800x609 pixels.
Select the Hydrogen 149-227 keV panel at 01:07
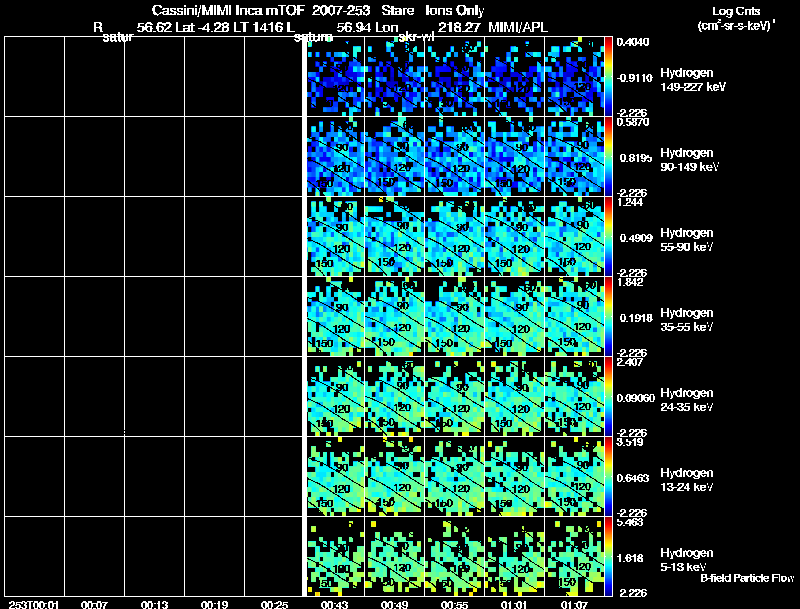(x=574, y=77)
